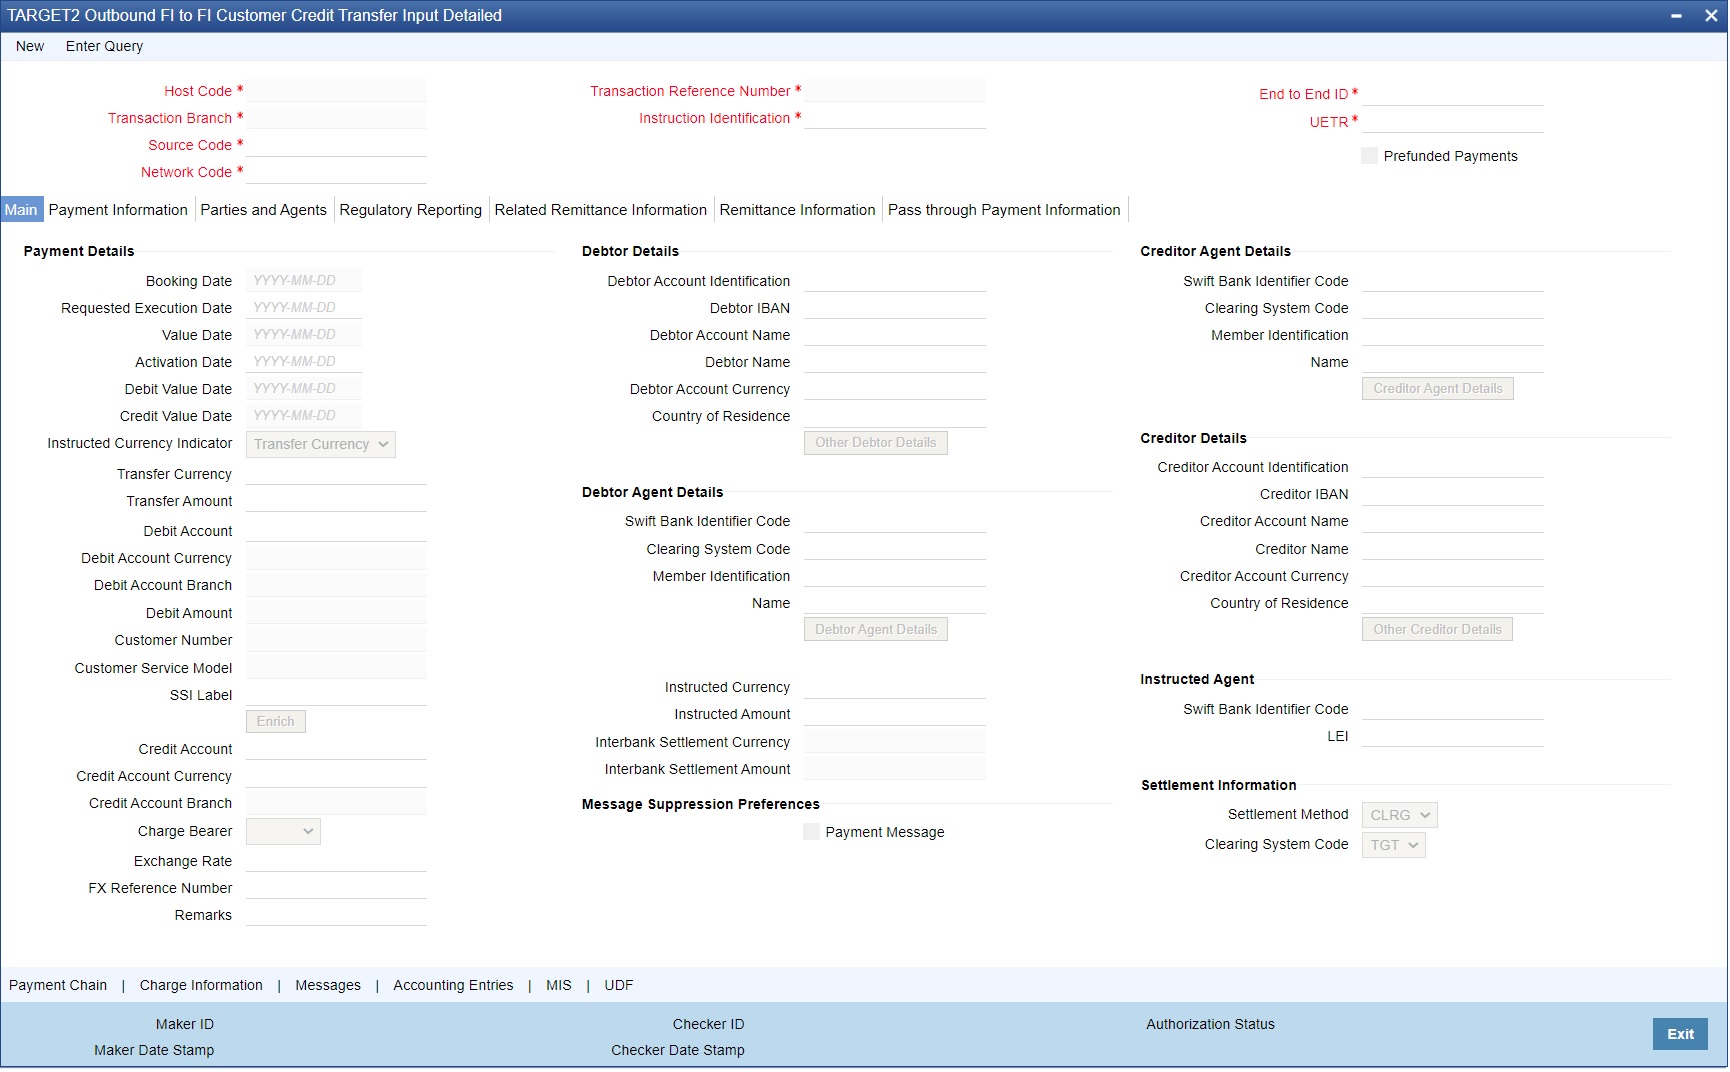Open the Regulatory Reporting tab

pos(410,210)
